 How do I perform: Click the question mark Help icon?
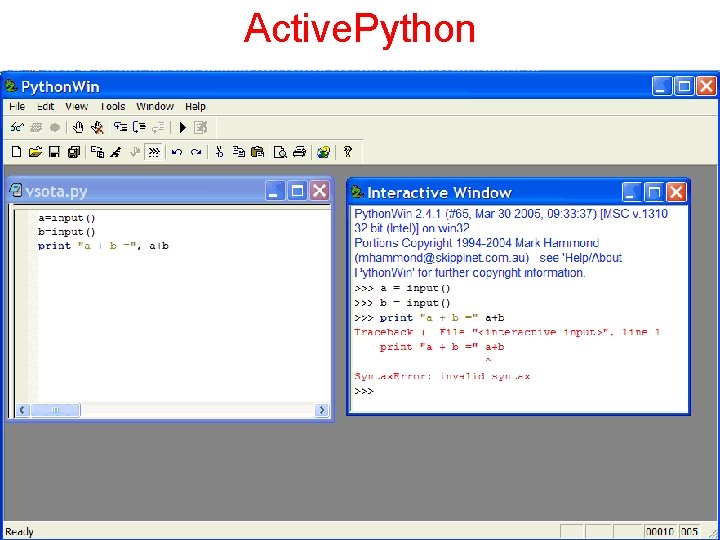click(x=348, y=152)
